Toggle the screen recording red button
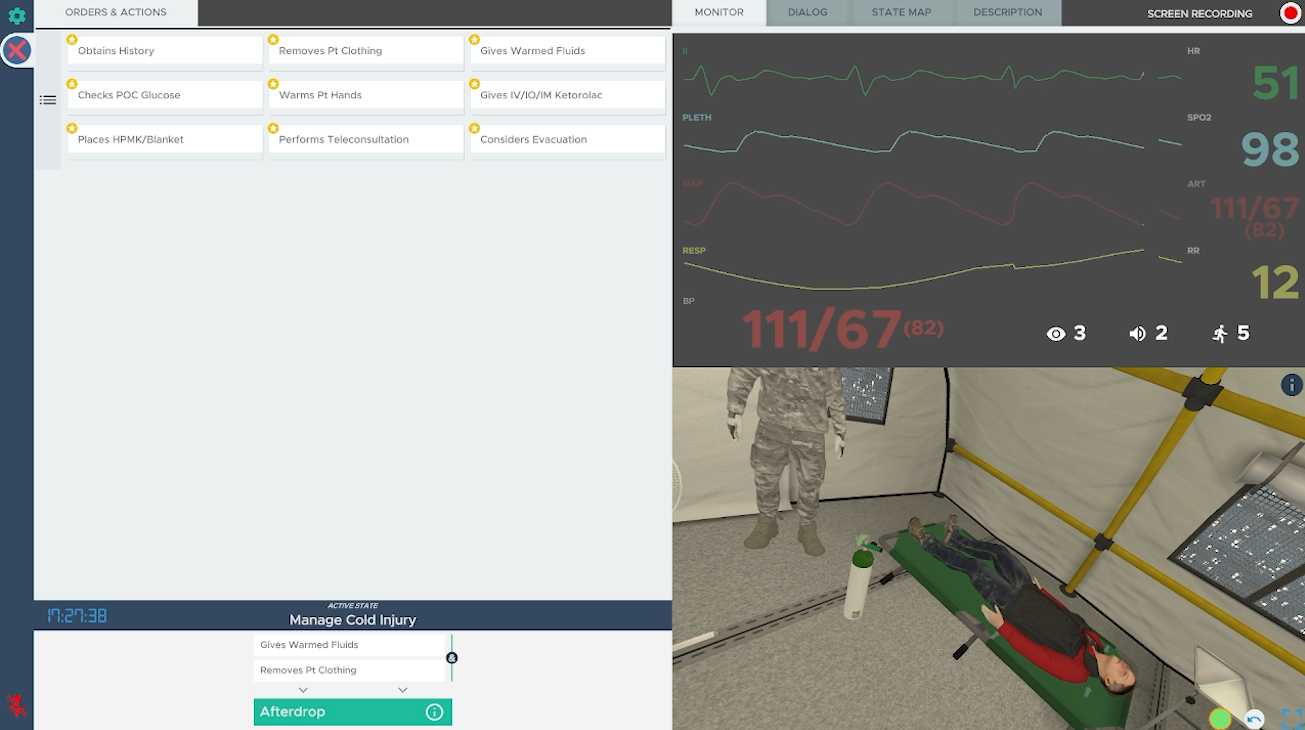This screenshot has width=1305, height=730. coord(1290,13)
